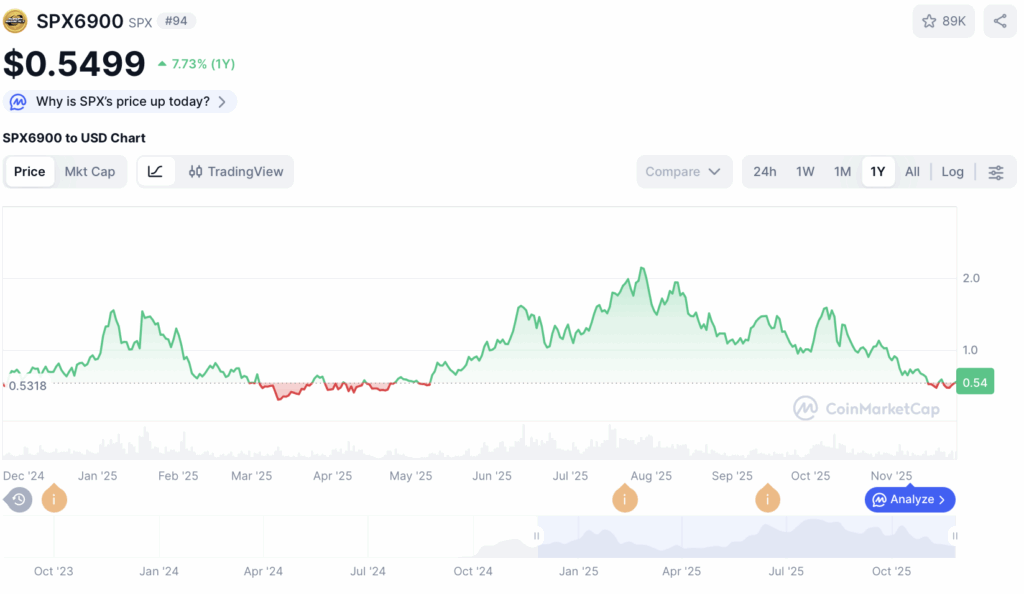Click the SPX6900 coin logo icon
The height and width of the screenshot is (594, 1024).
[x=15, y=21]
